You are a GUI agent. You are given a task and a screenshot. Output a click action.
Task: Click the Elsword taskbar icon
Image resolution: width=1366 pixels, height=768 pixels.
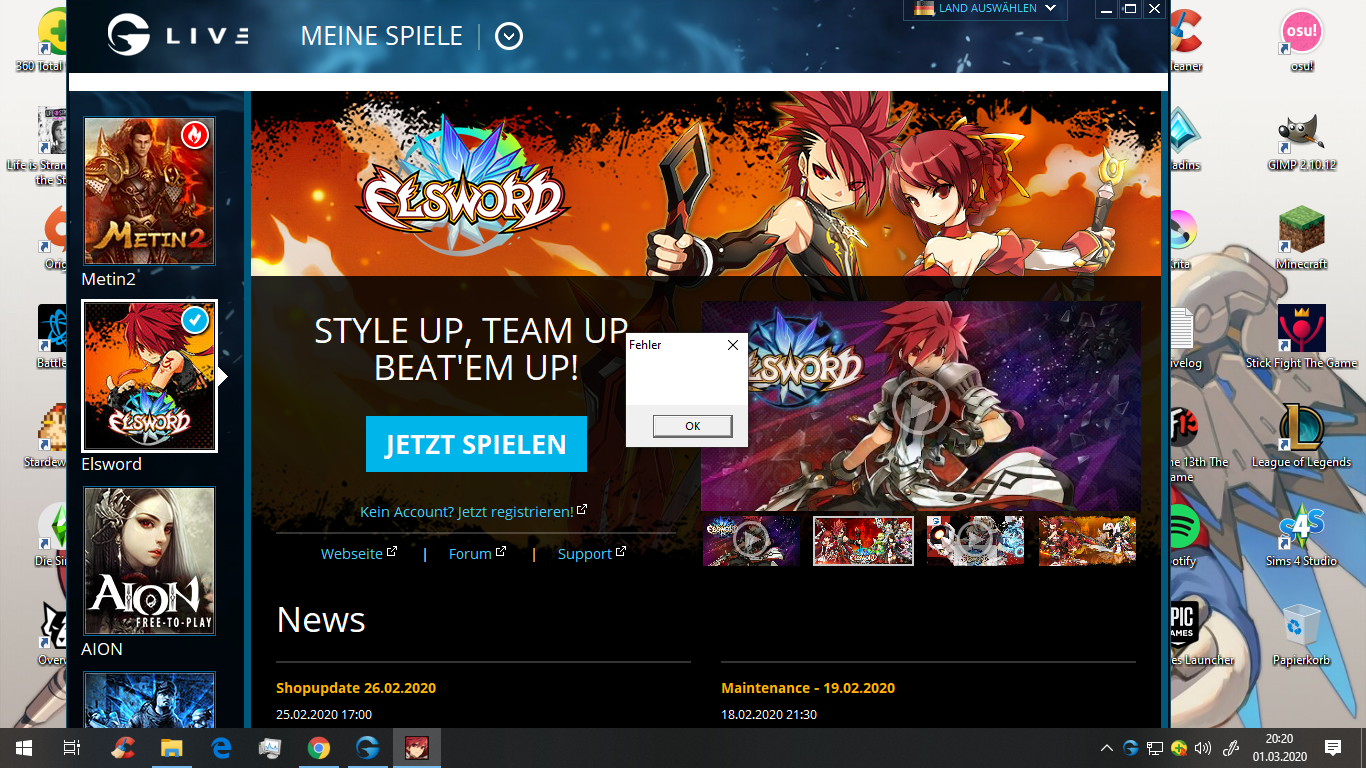pyautogui.click(x=417, y=748)
